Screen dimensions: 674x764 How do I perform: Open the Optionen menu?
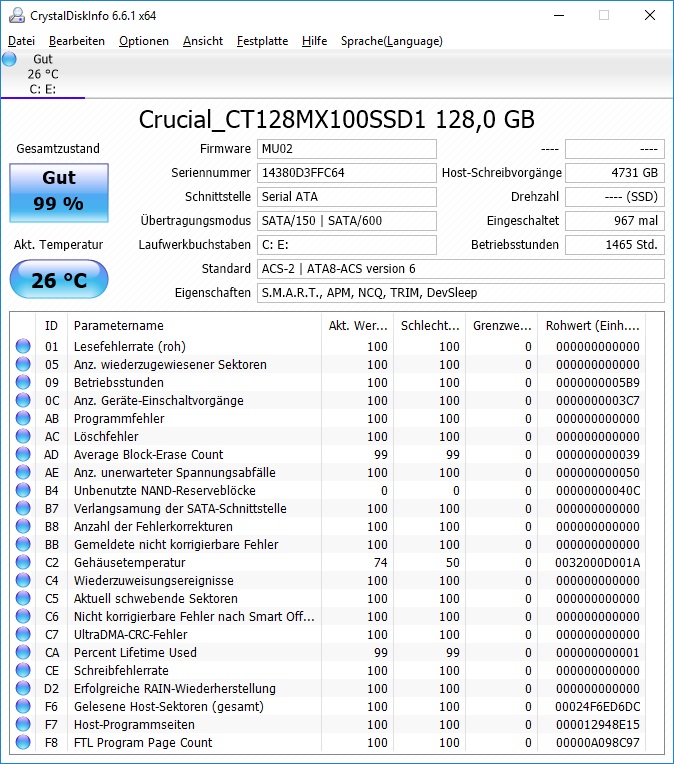click(x=144, y=41)
